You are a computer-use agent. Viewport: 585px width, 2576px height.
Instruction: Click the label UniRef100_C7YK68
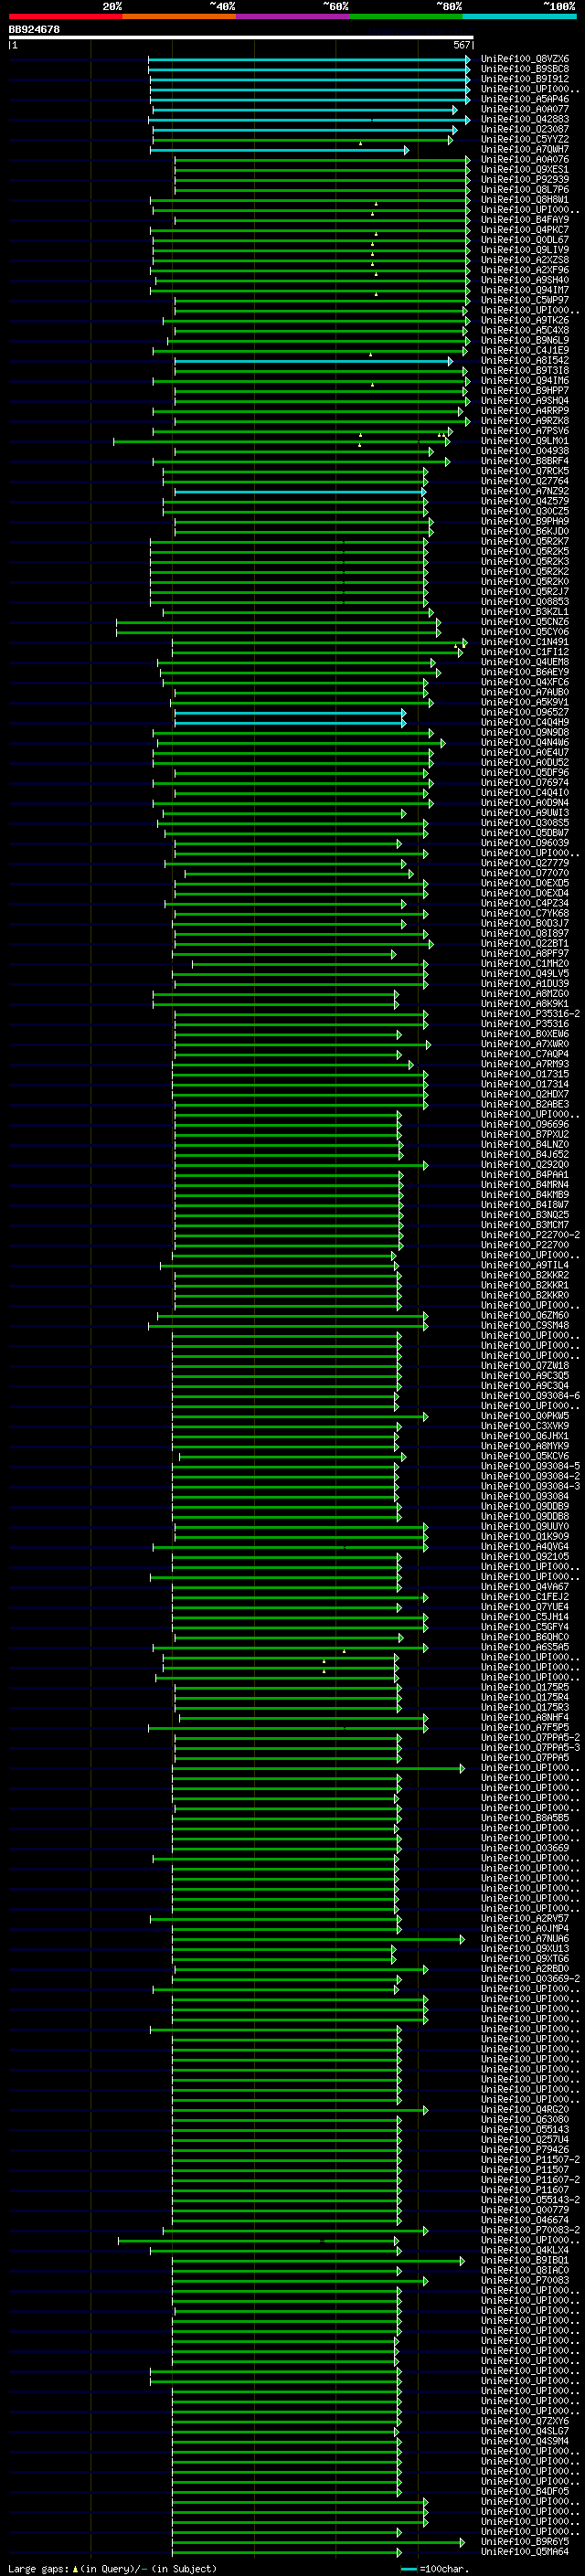click(525, 913)
